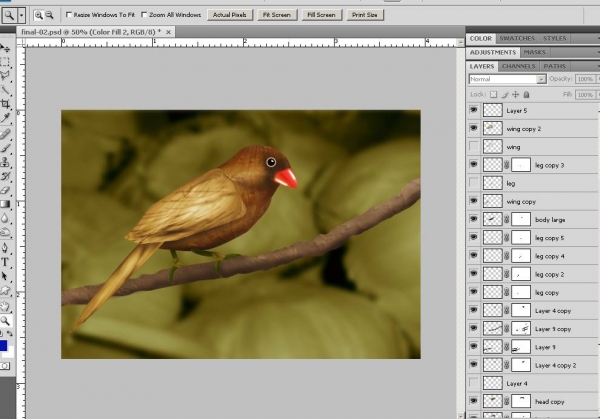Select the Zoom tool in the toolbox
600x419 pixels.
[x=5, y=321]
